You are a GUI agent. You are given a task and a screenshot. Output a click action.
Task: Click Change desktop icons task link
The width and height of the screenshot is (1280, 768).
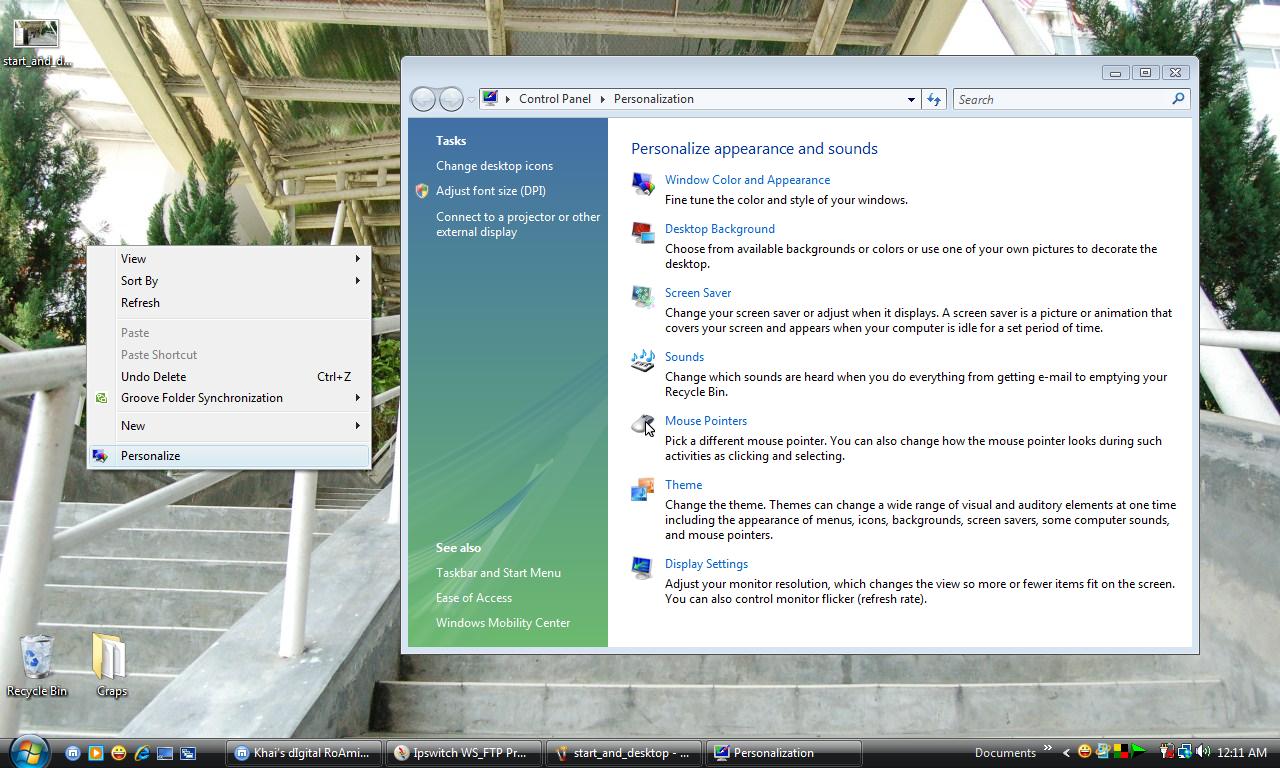point(494,166)
